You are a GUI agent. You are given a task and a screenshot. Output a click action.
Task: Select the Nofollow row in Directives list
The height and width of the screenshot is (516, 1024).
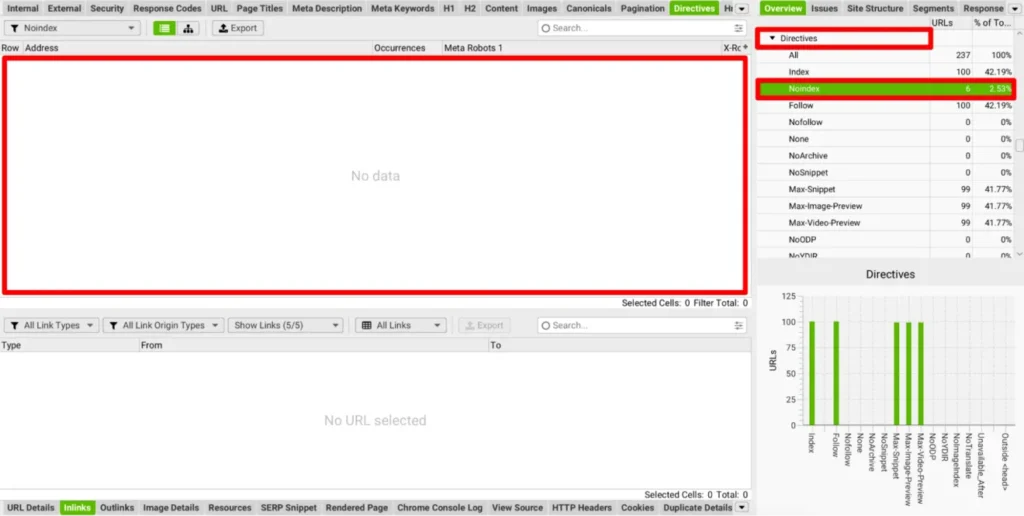tap(806, 122)
